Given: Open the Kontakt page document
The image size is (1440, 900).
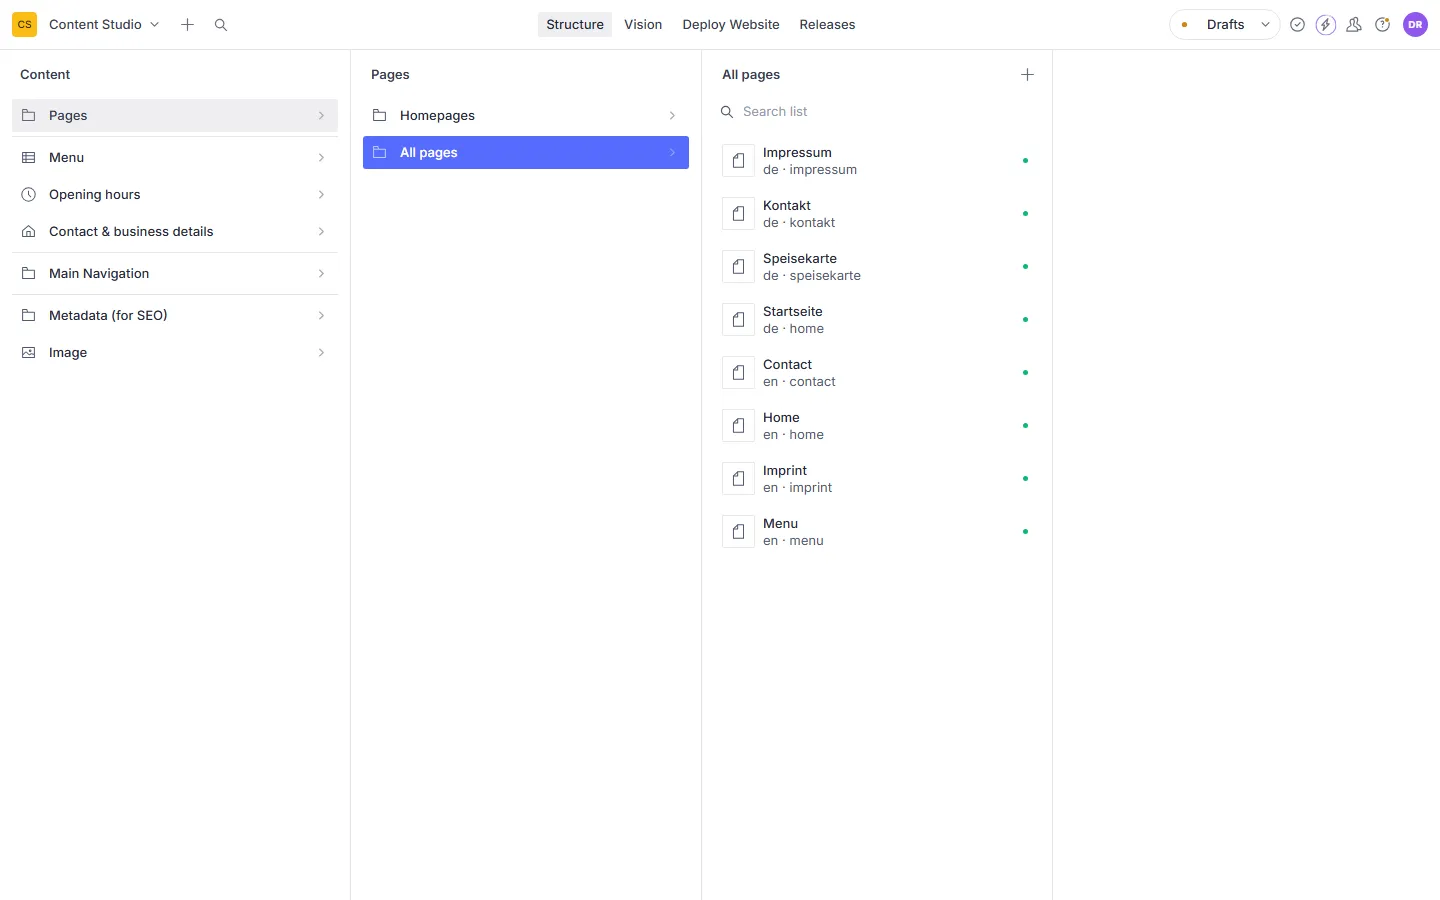Looking at the screenshot, I should (x=877, y=213).
